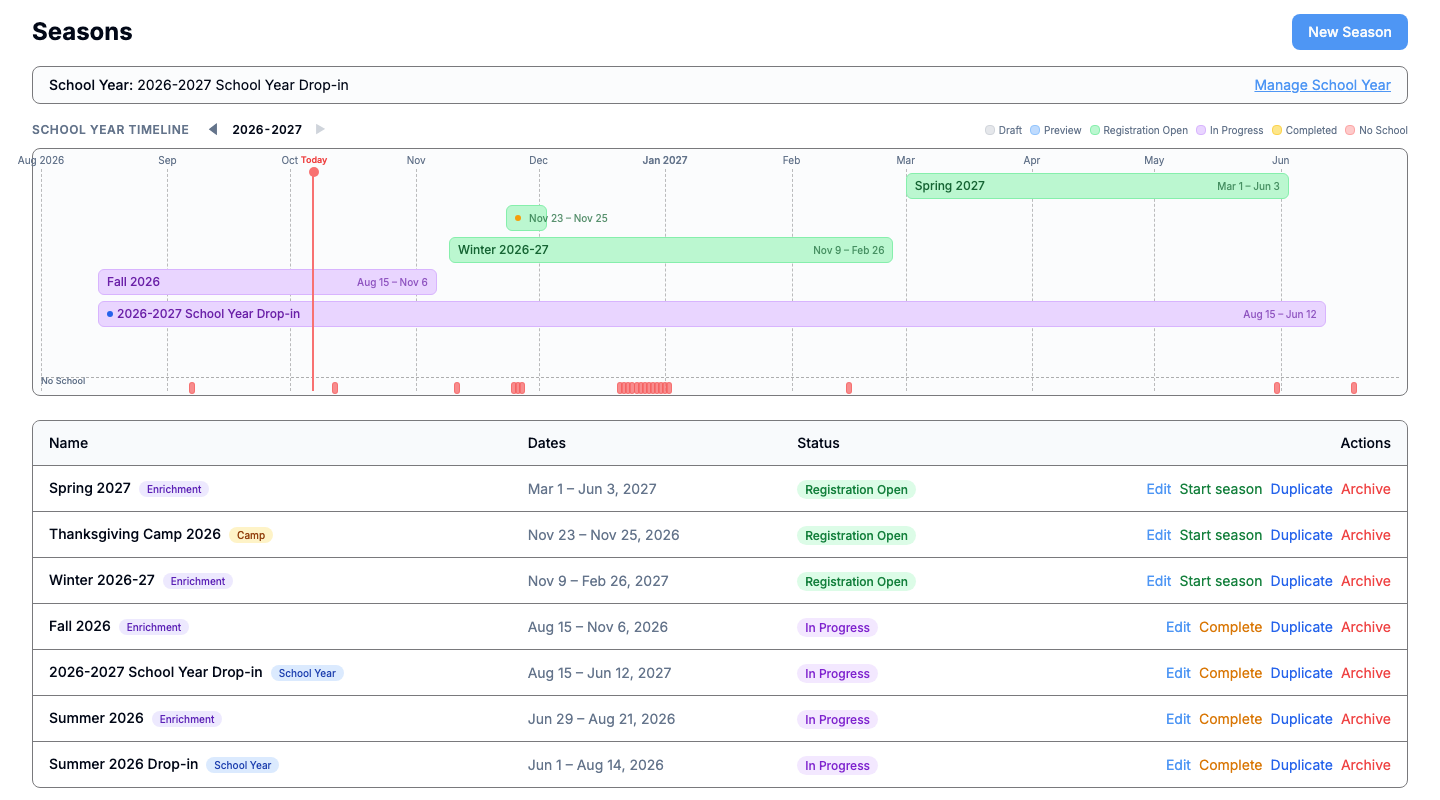Archive the Fall 2026 season
Screen dimensions: 1440x800
point(1366,627)
